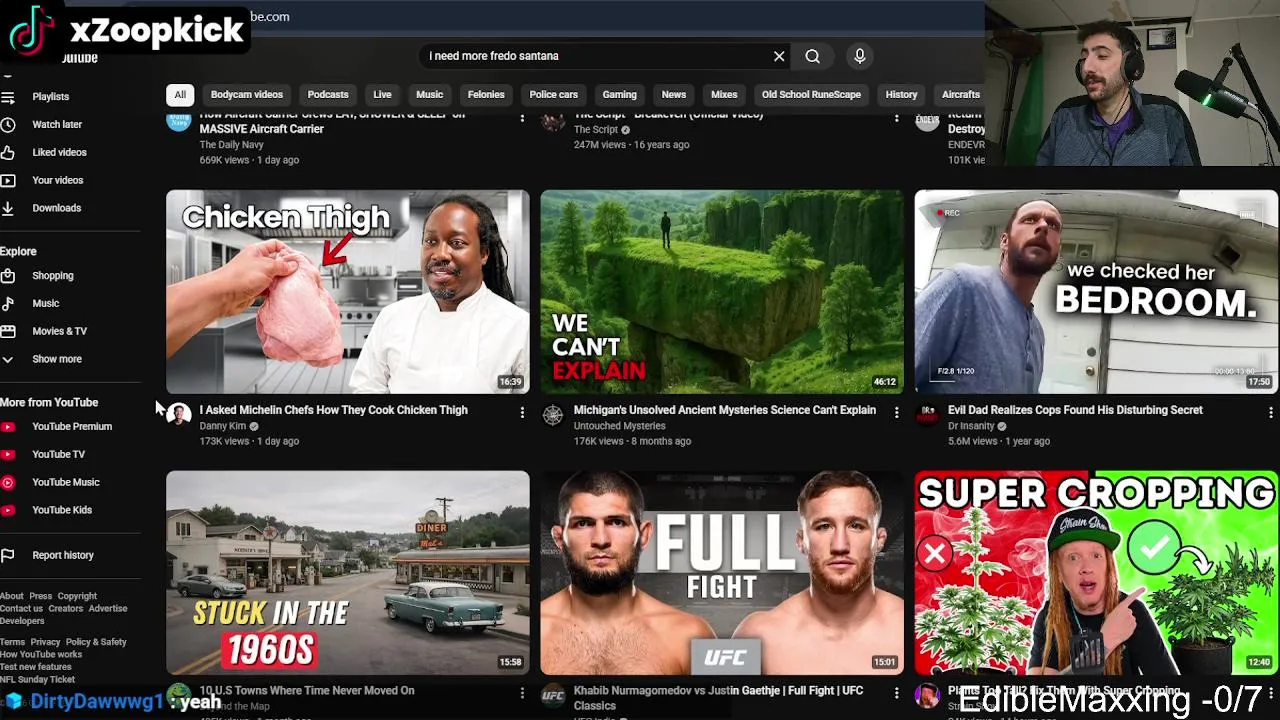This screenshot has height=720, width=1280.
Task: Expand Show more under Explore
Action: point(57,359)
